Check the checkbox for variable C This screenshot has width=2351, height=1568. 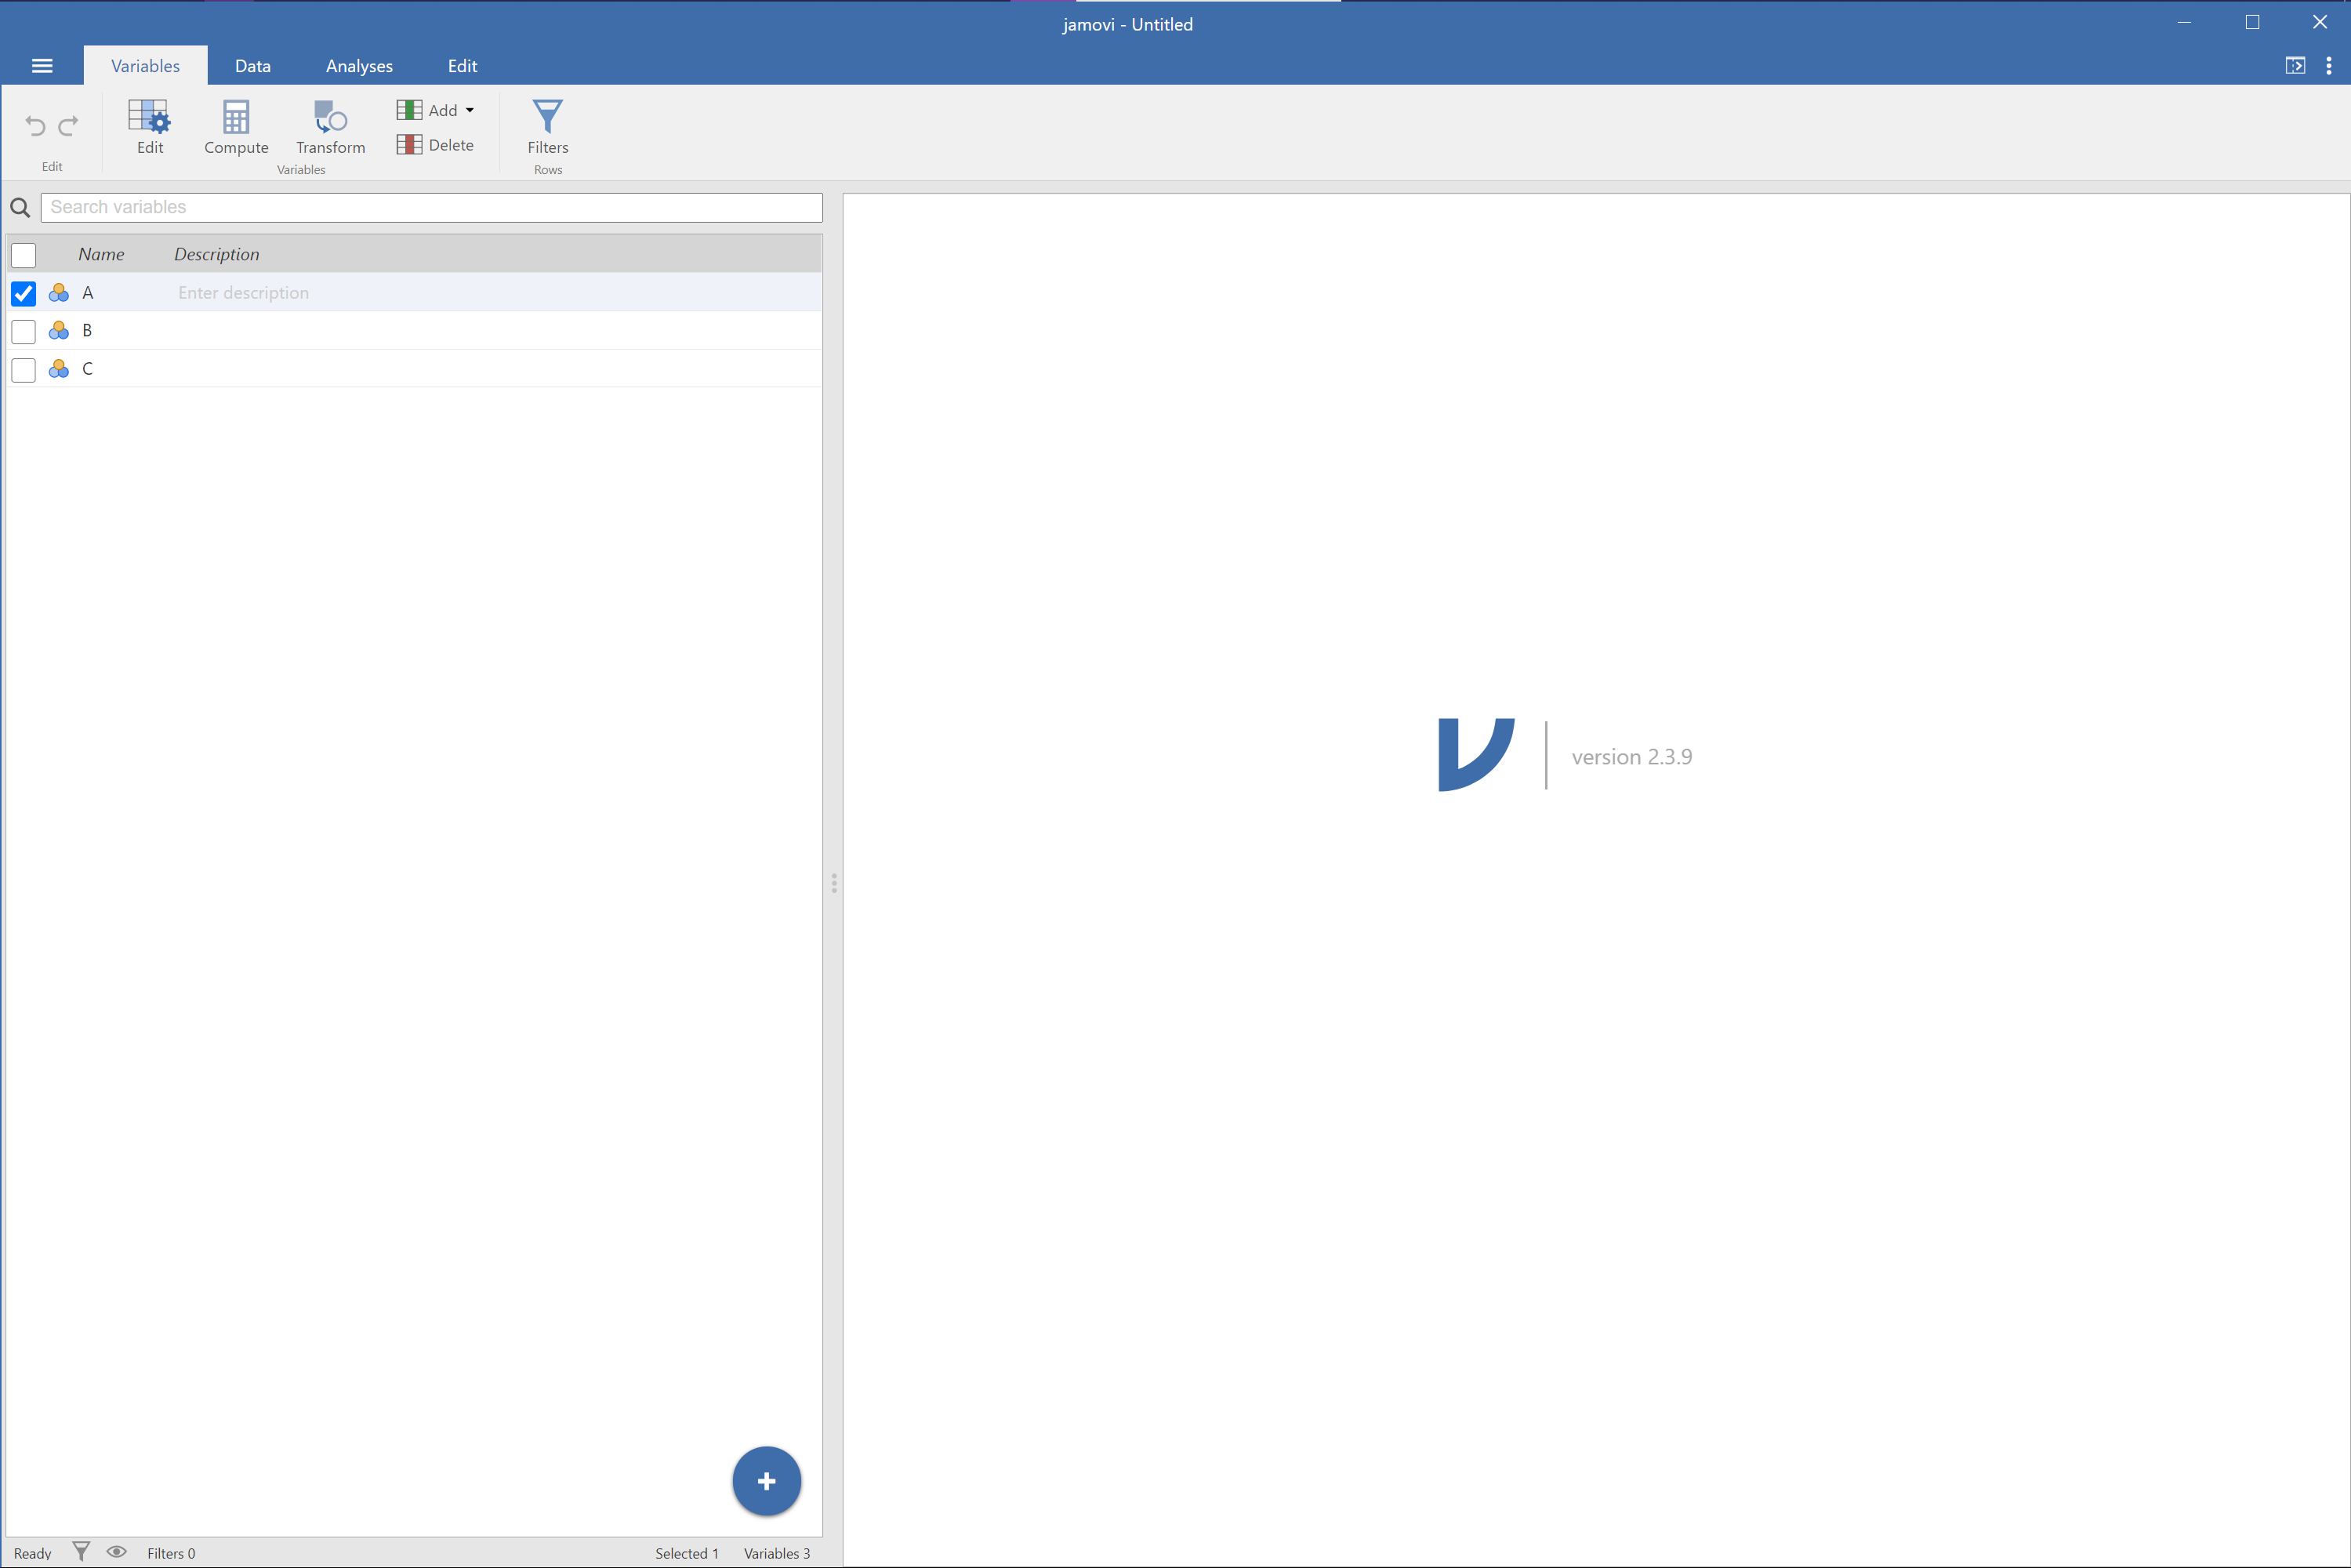click(x=24, y=370)
